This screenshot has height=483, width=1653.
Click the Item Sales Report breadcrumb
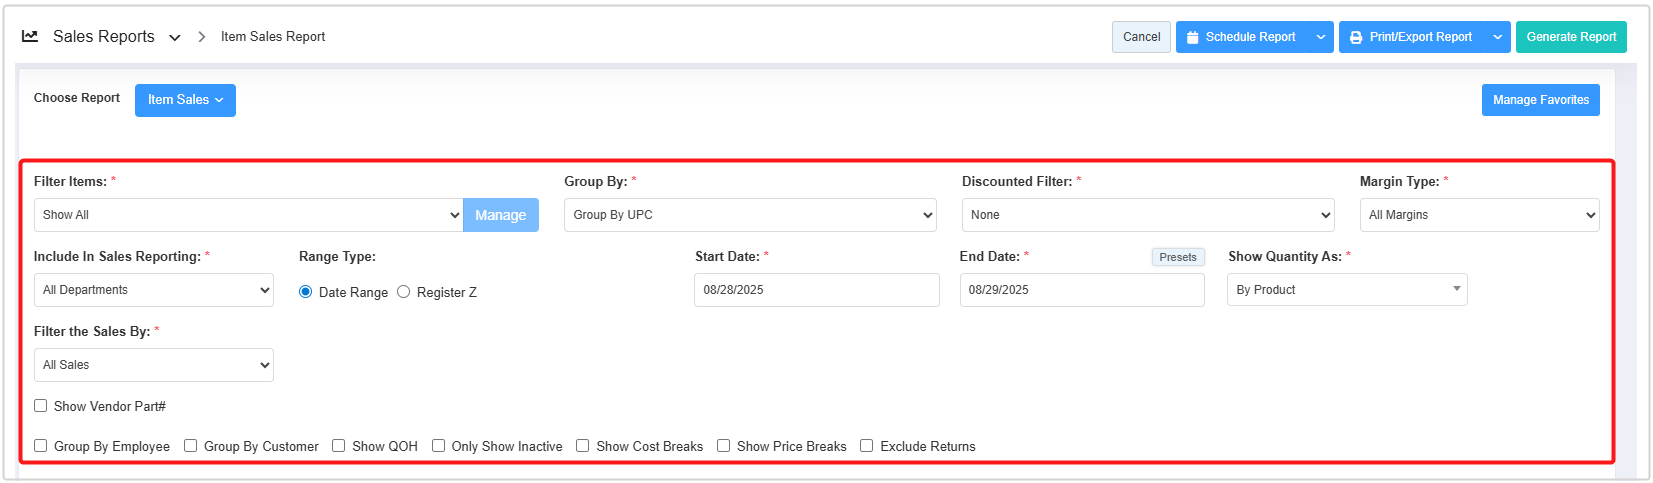(273, 37)
